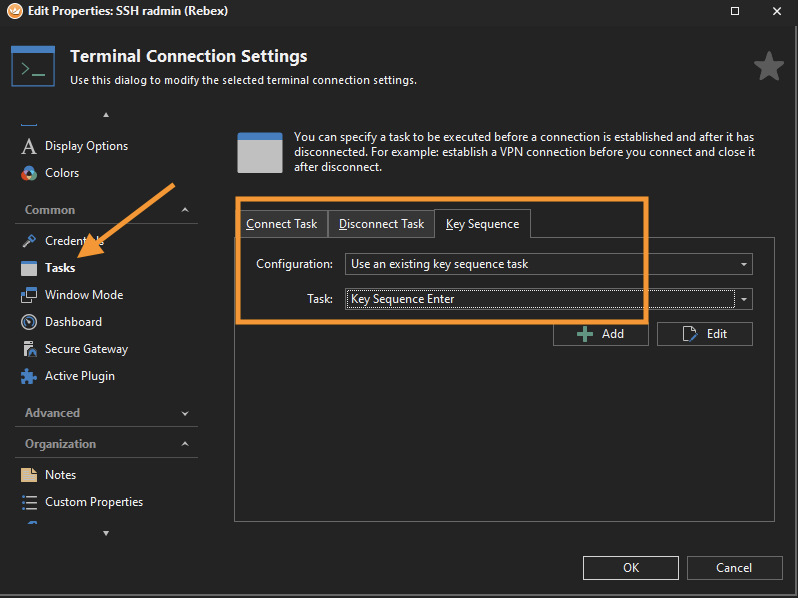Open the Configuration dropdown

(548, 264)
